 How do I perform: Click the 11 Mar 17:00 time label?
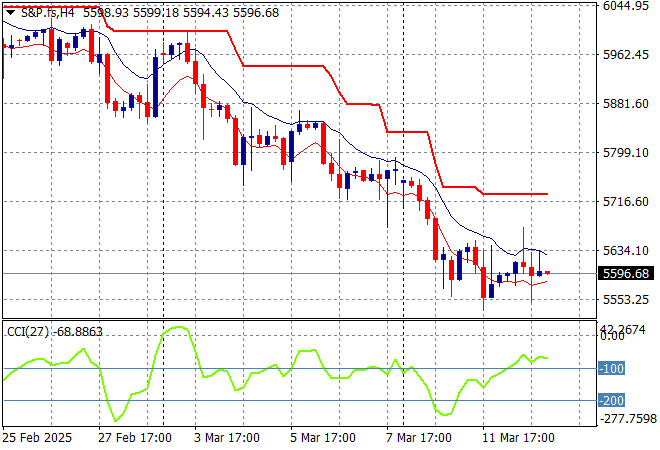tap(518, 438)
